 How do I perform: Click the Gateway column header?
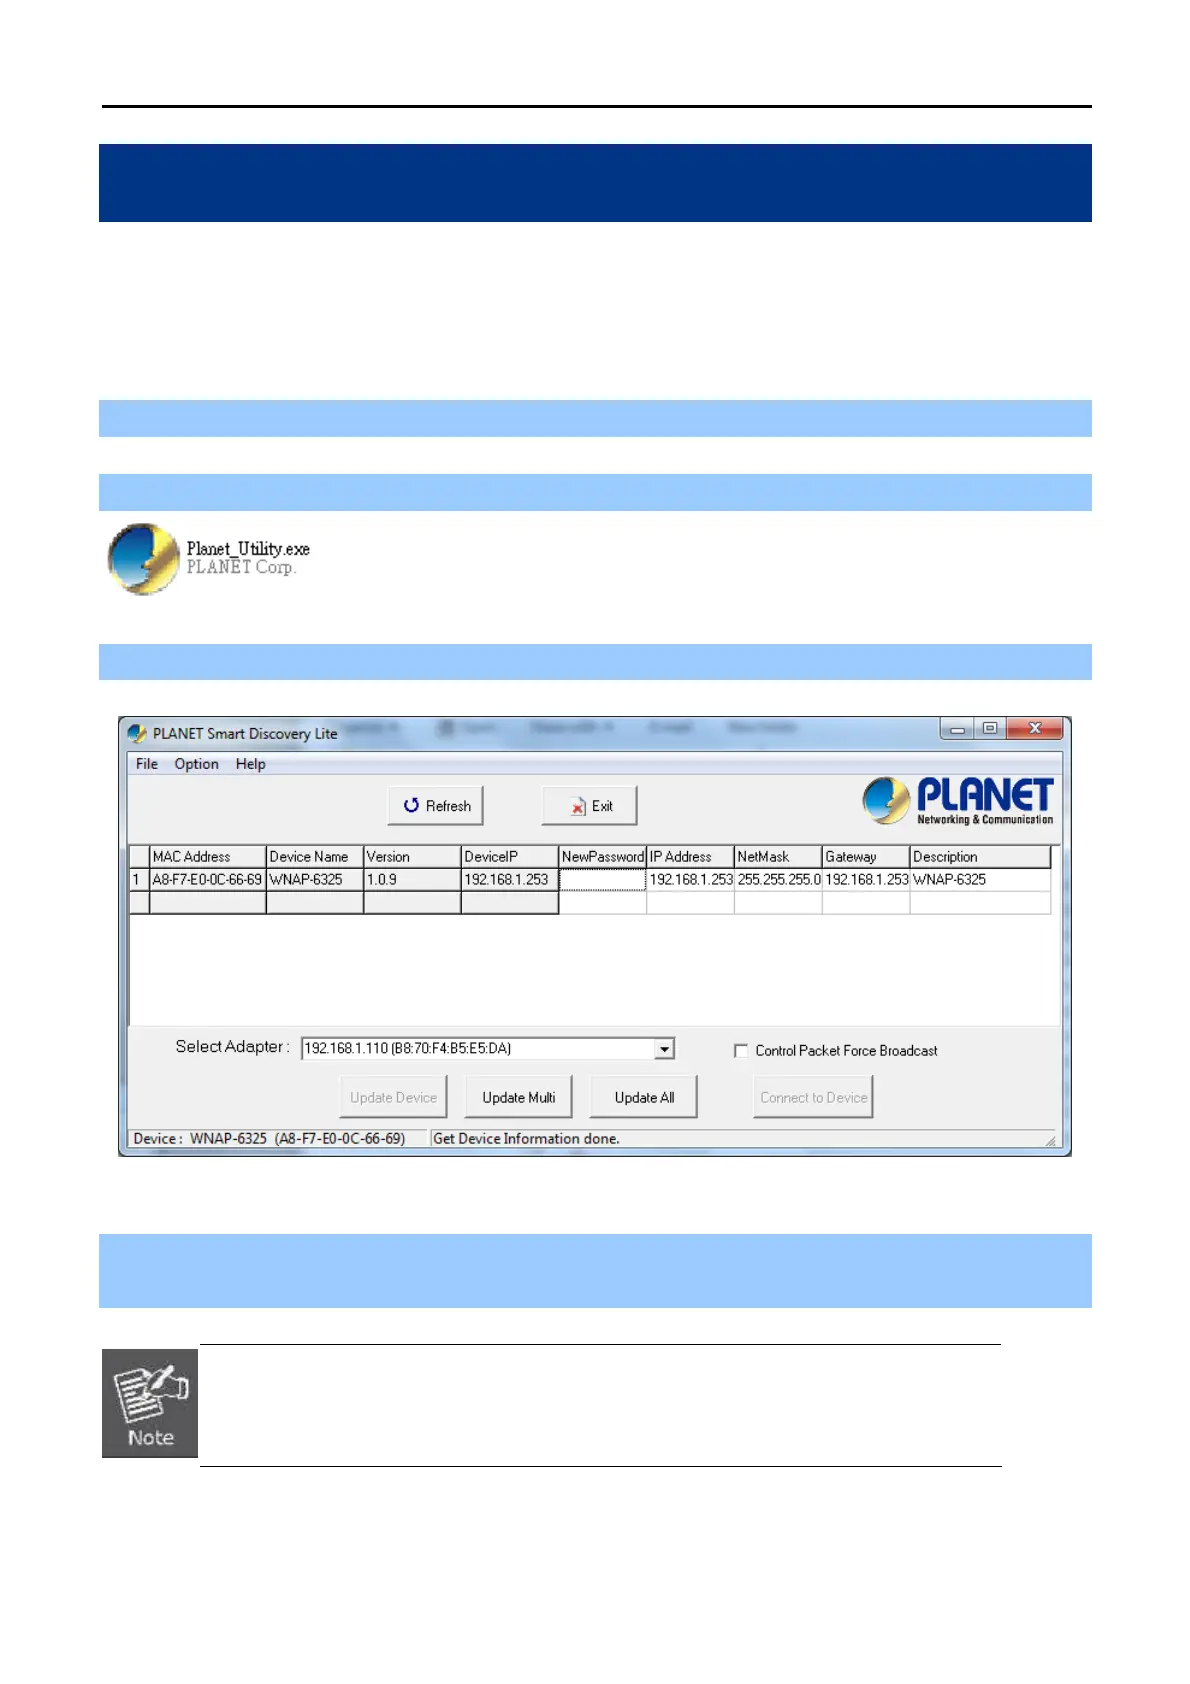point(866,857)
